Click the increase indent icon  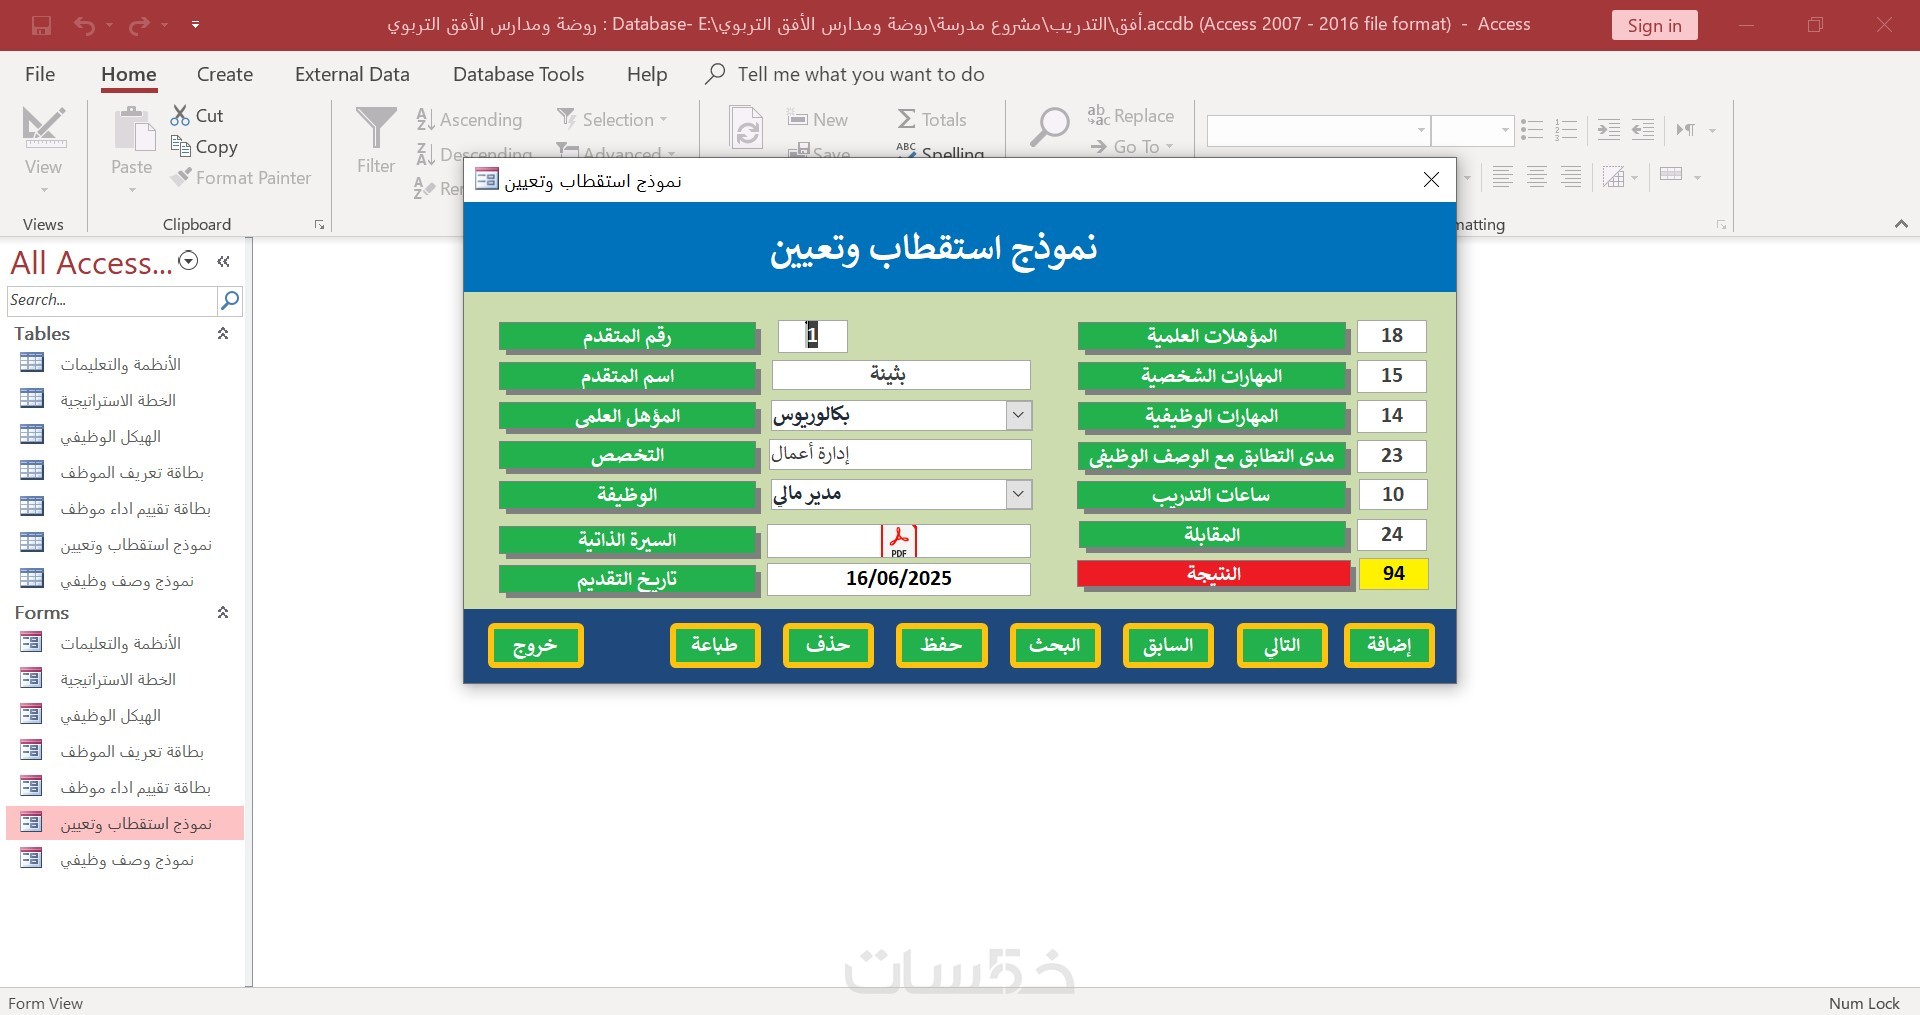[x=1609, y=130]
